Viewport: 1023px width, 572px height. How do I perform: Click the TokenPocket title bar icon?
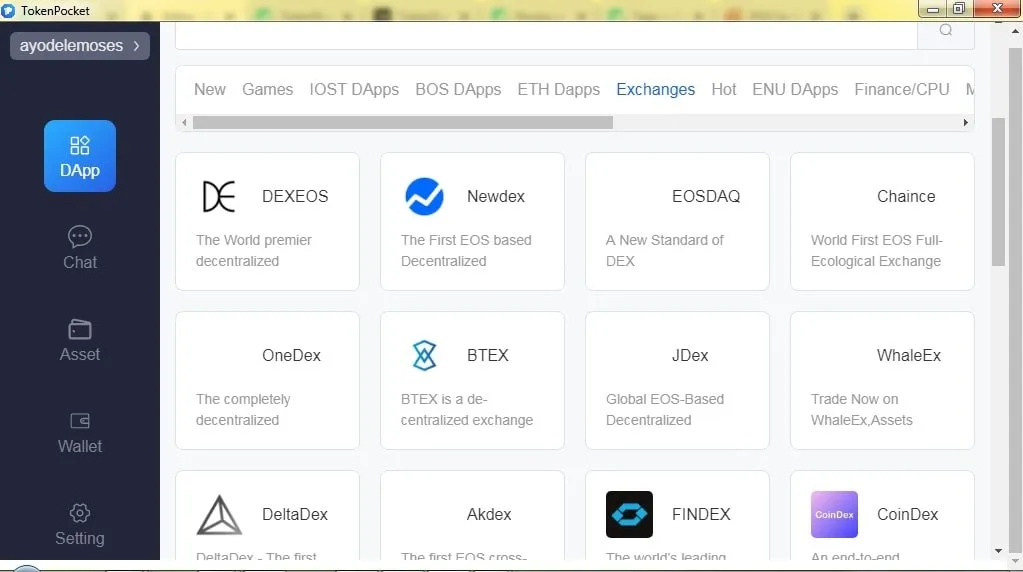tap(8, 10)
